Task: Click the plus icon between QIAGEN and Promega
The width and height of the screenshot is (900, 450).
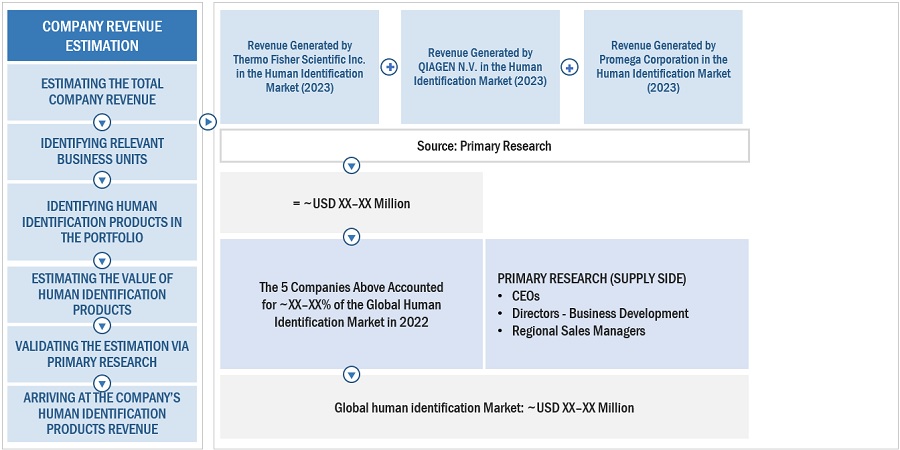Action: [569, 67]
